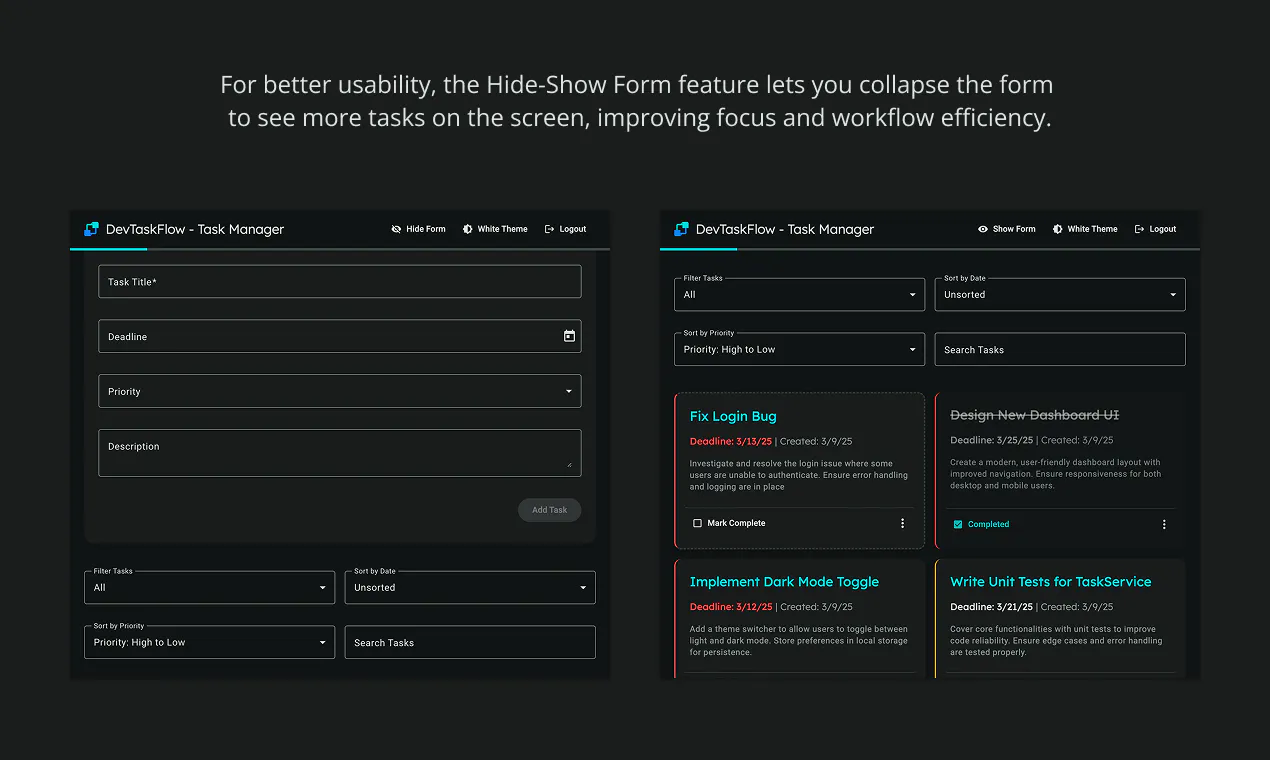The image size is (1270, 760).
Task: Click Logout arrow icon in left window
Action: click(549, 229)
